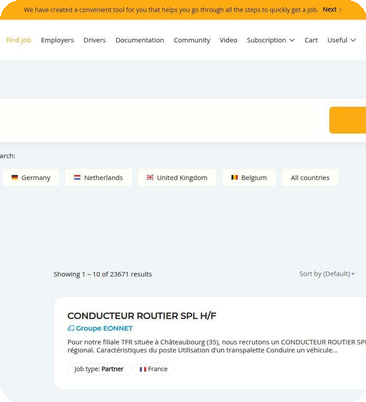Click the job search input field
366x402 pixels.
(157, 120)
